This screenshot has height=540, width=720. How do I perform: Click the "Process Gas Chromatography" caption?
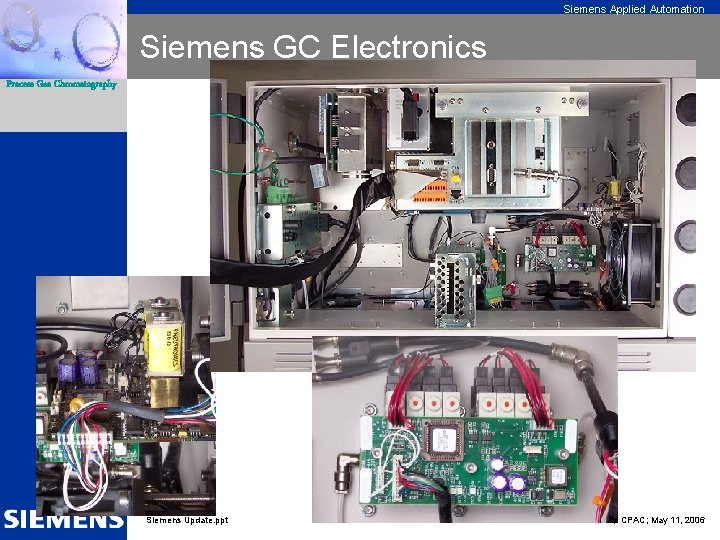tap(61, 84)
